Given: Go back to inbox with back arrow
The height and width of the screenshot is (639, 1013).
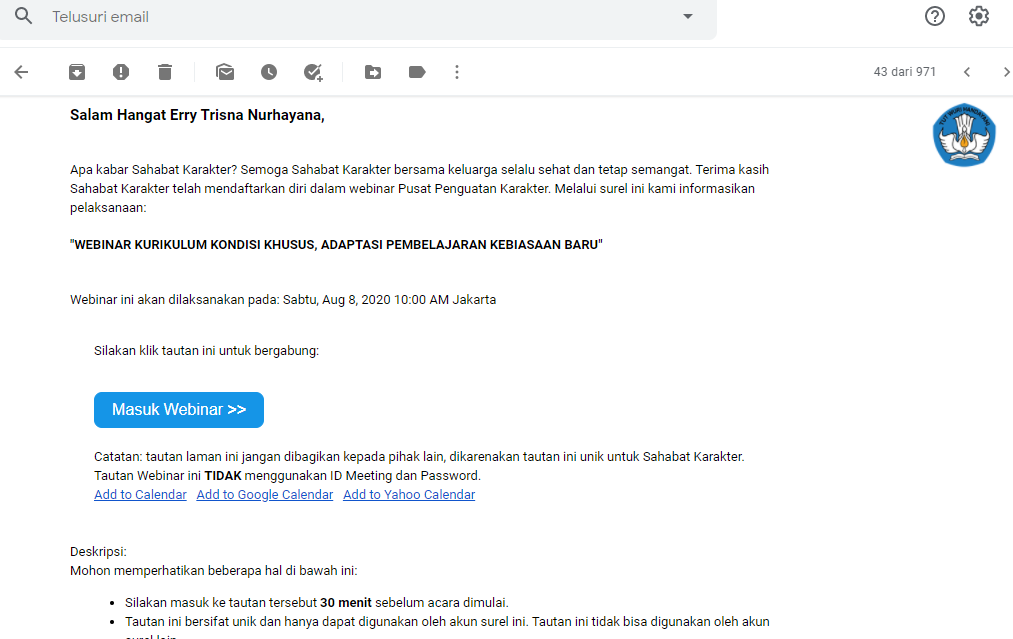Looking at the screenshot, I should [21, 72].
